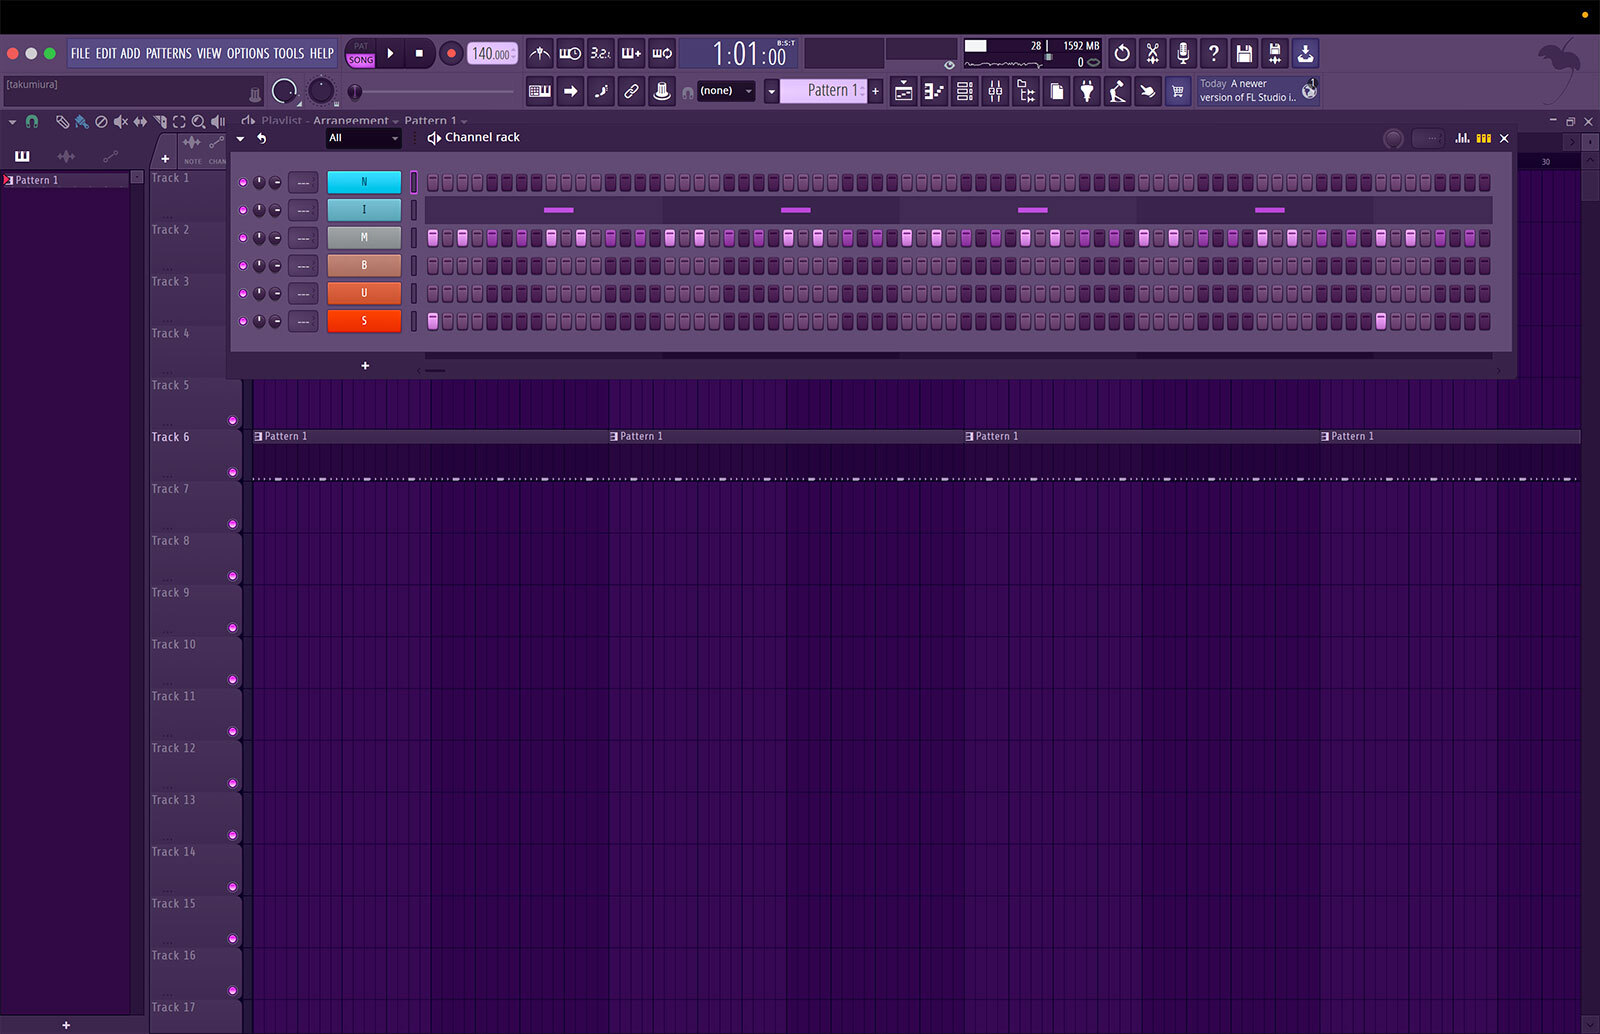
Task: Add a new channel with plus button
Action: (365, 366)
